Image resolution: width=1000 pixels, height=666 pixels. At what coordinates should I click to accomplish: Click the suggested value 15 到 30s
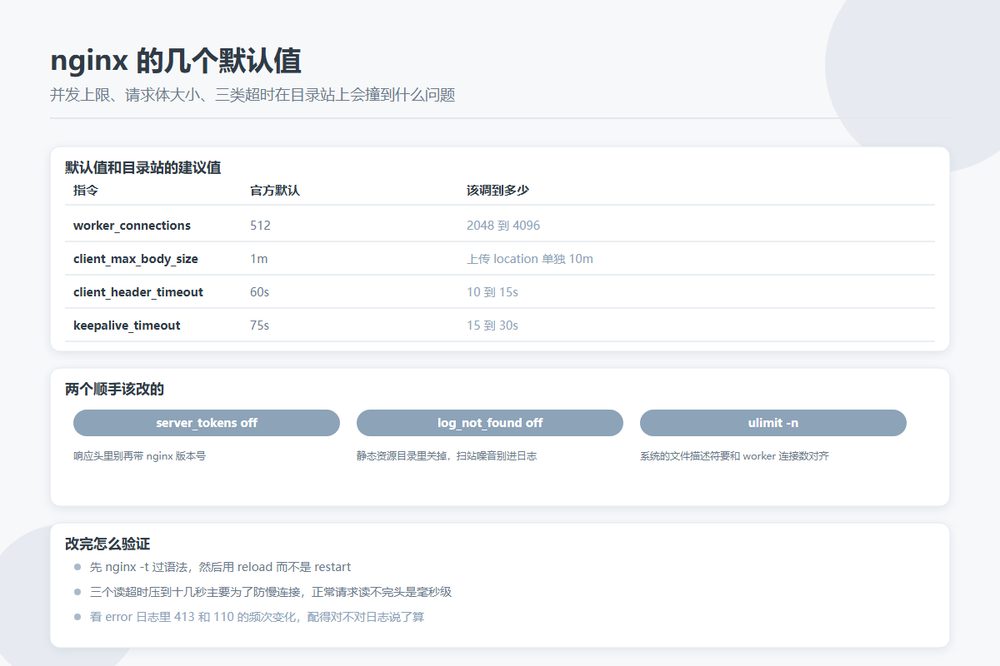click(492, 325)
